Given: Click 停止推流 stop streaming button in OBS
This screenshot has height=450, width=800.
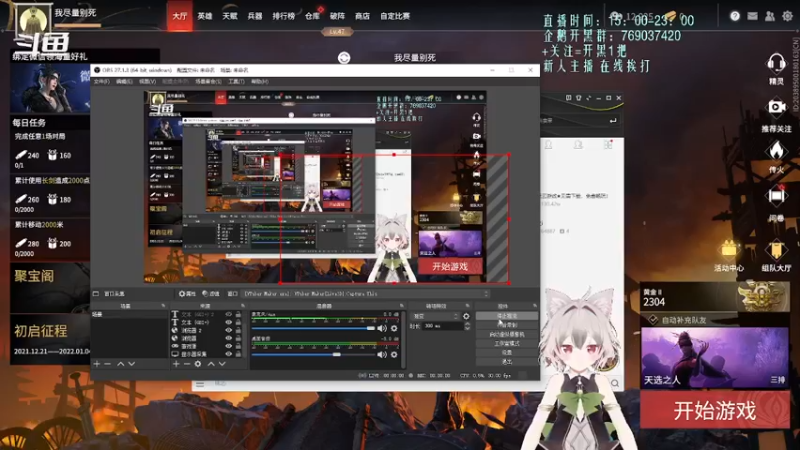Looking at the screenshot, I should [507, 316].
